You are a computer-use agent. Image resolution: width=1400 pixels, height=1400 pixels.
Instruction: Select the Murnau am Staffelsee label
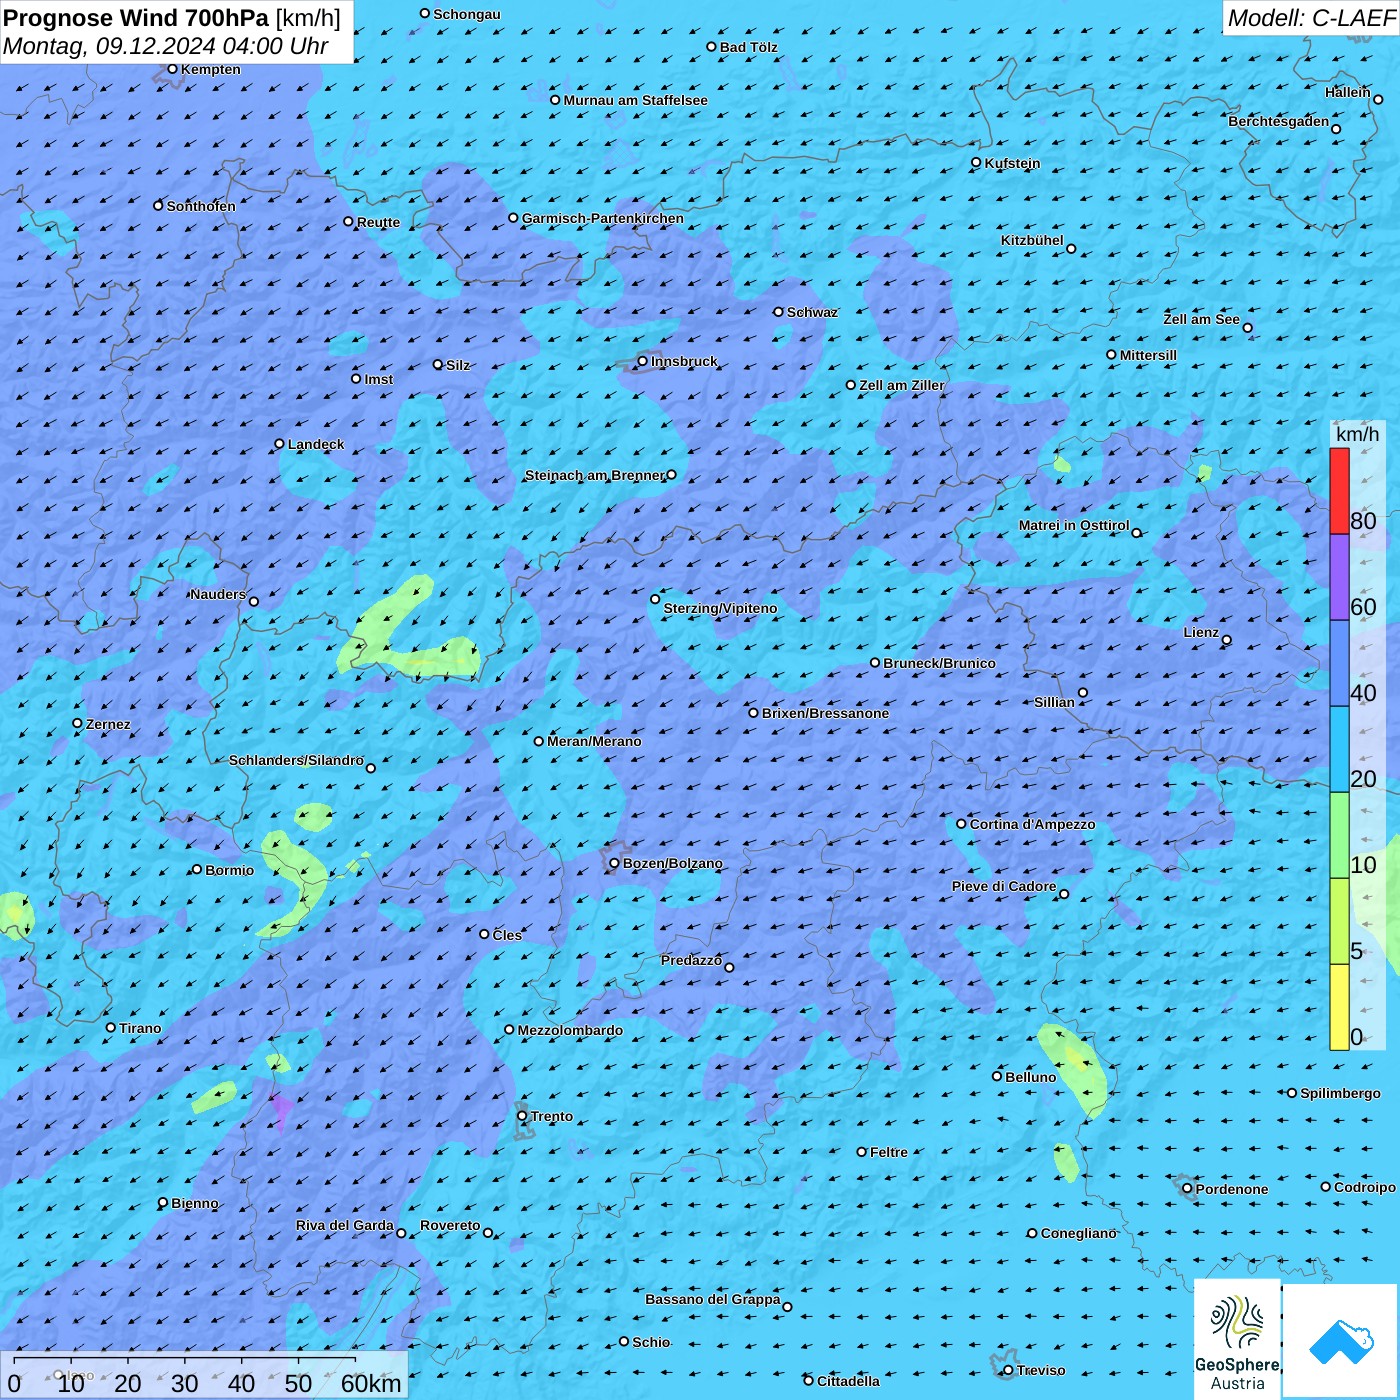636,100
